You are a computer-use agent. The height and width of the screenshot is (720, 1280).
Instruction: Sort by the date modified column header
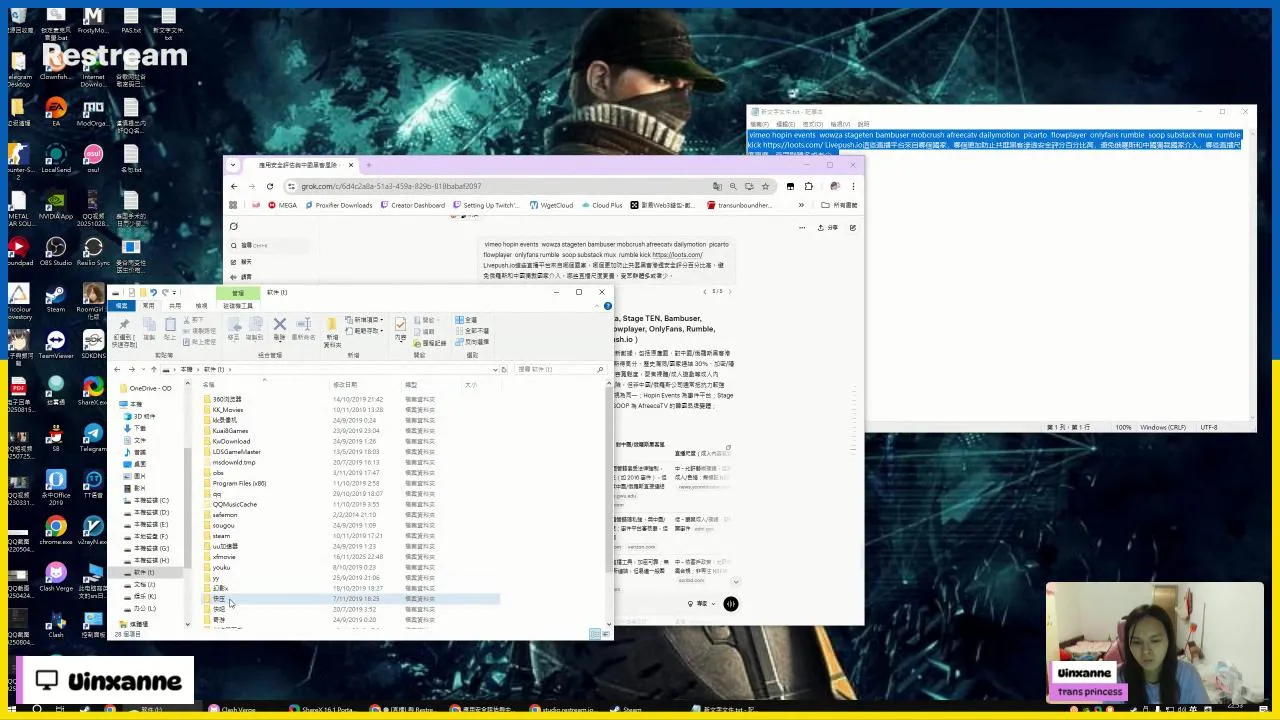tap(345, 385)
